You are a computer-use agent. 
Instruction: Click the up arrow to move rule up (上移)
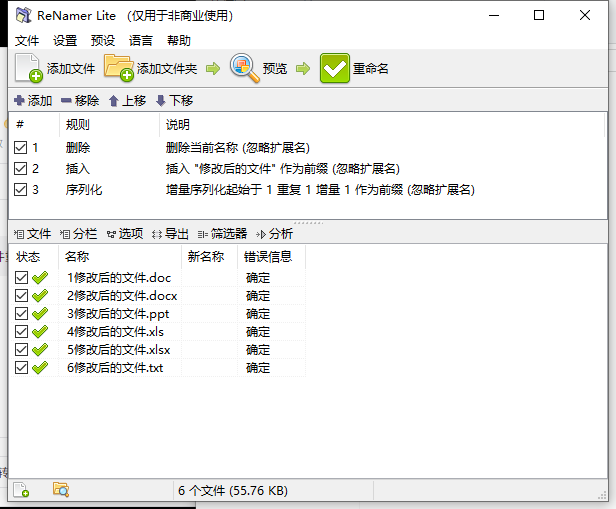(114, 101)
